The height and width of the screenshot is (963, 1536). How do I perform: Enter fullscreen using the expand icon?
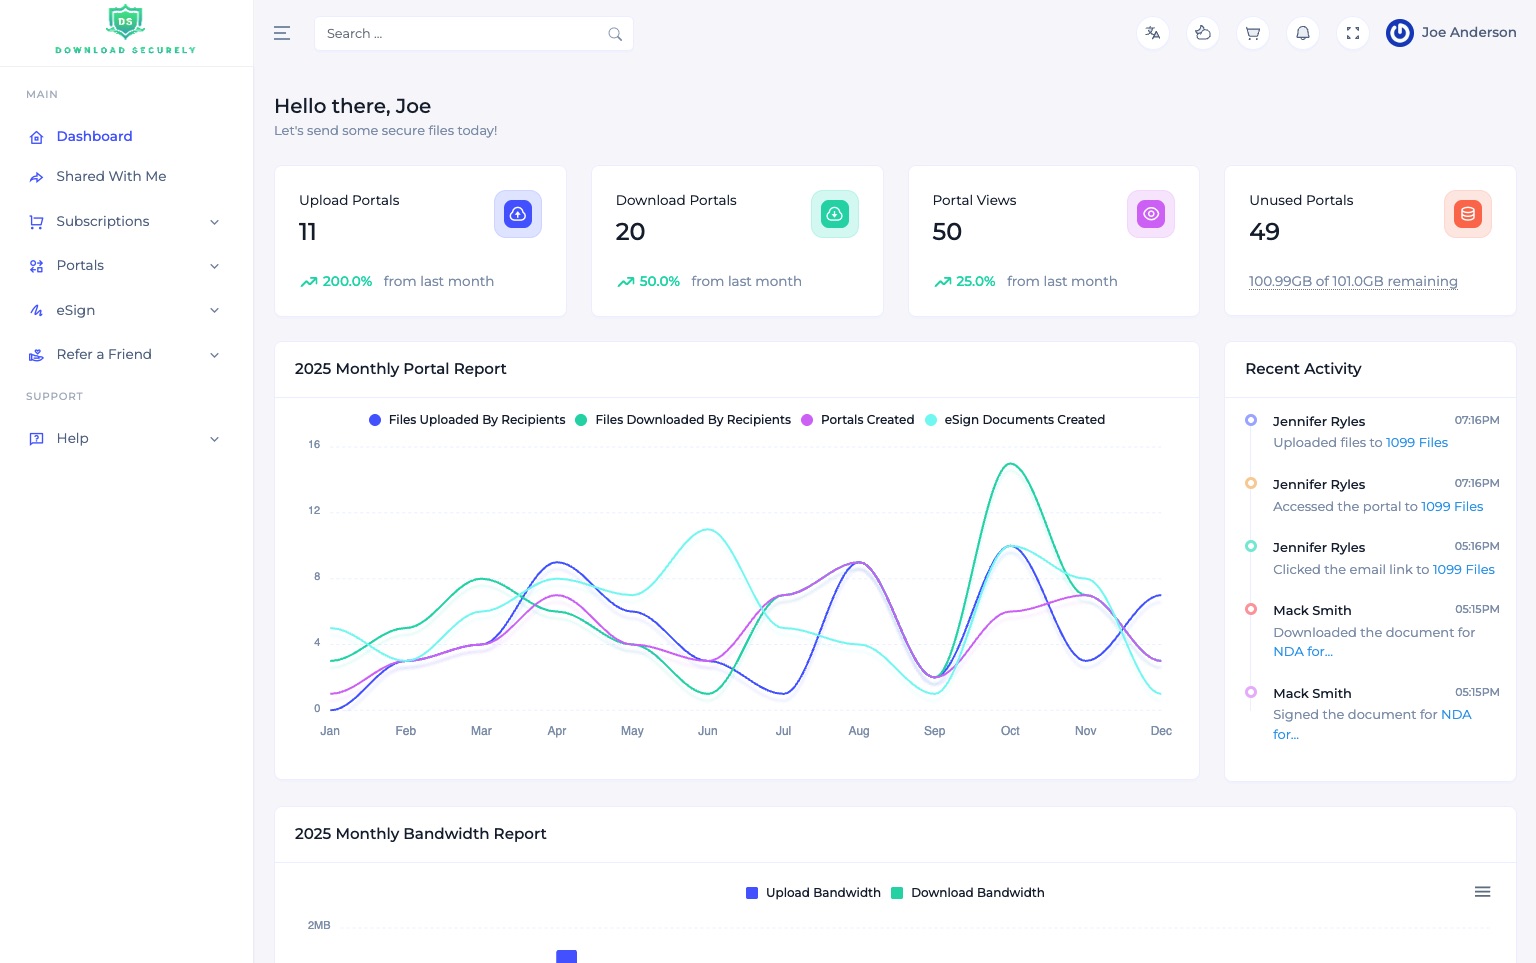[x=1352, y=33]
